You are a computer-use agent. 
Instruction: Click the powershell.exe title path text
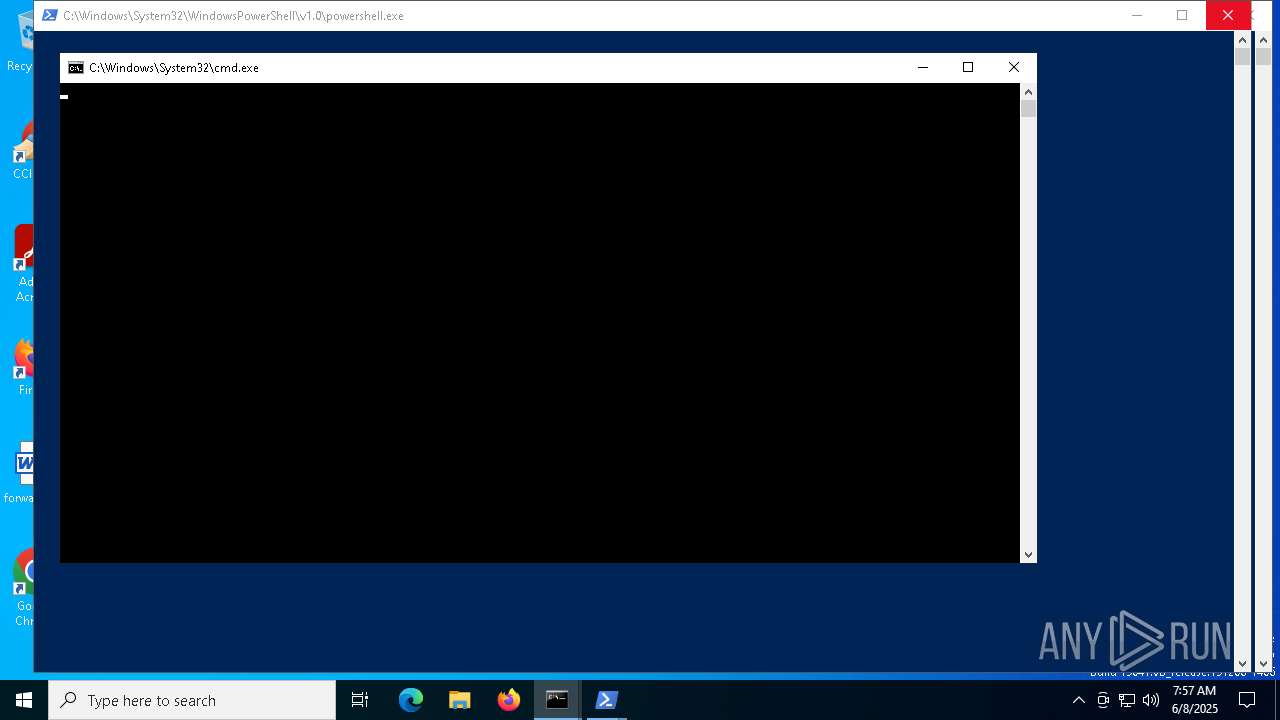click(x=234, y=16)
